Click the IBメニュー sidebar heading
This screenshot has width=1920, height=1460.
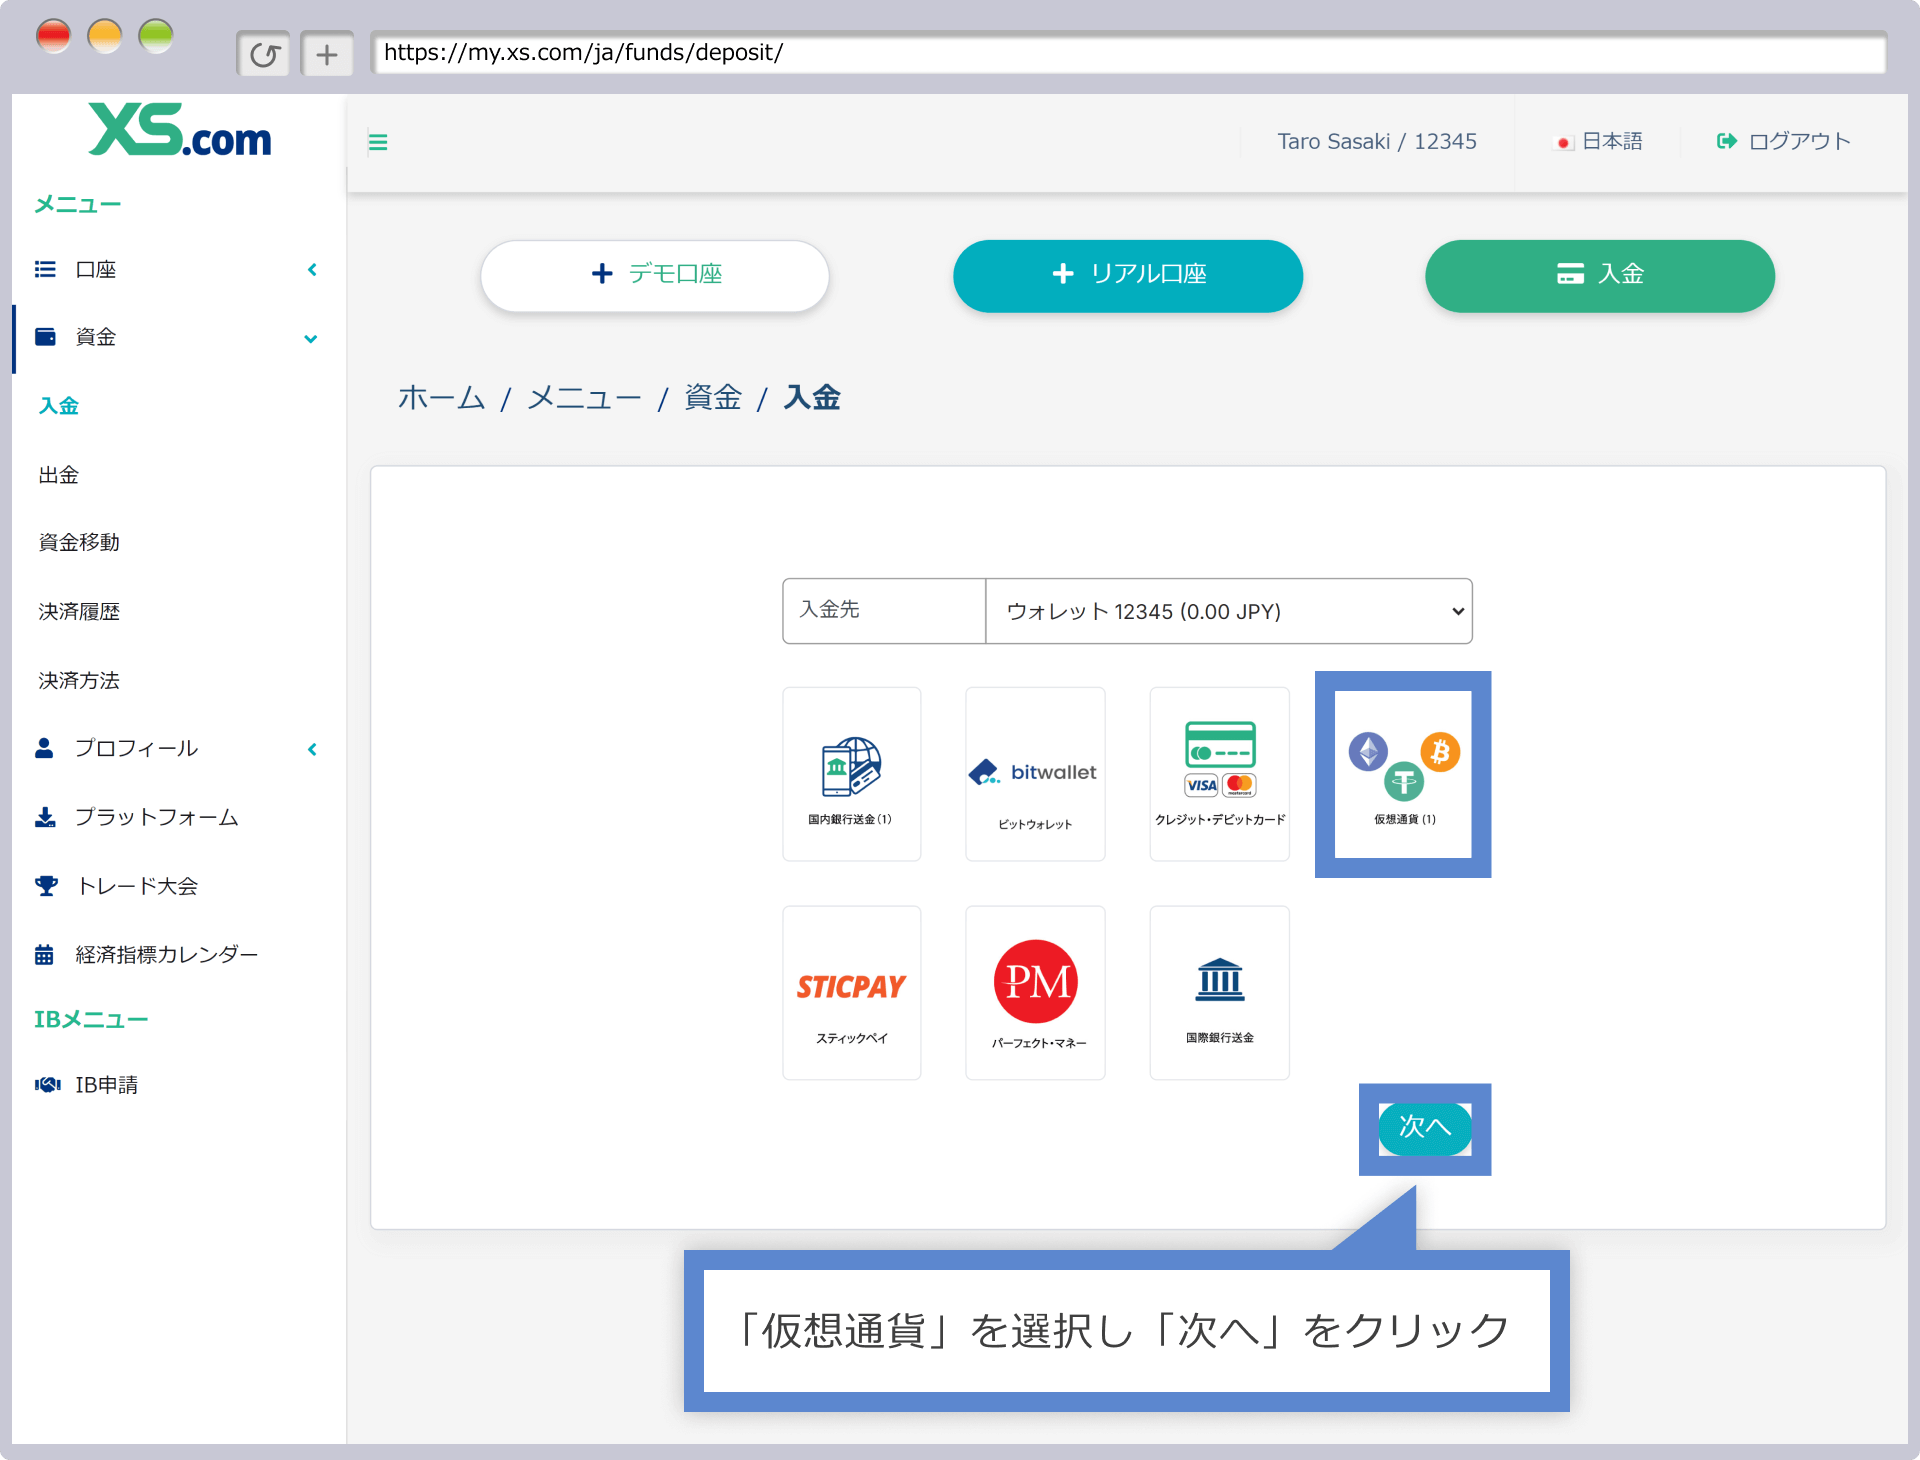91,1019
